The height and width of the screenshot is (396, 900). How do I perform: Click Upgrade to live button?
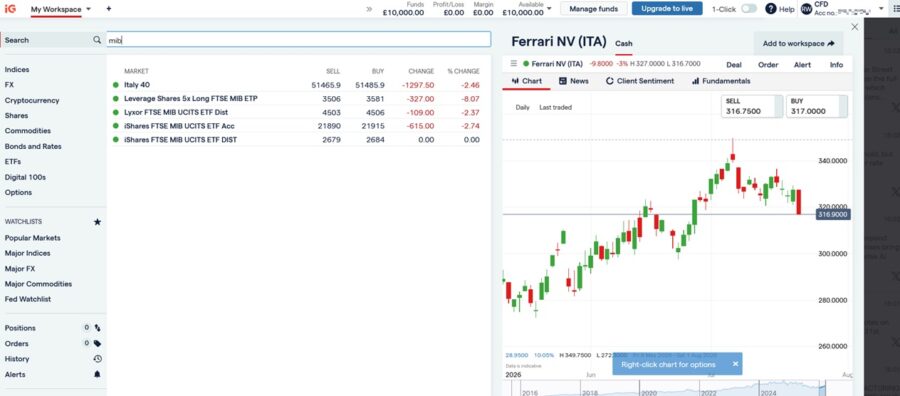[667, 9]
